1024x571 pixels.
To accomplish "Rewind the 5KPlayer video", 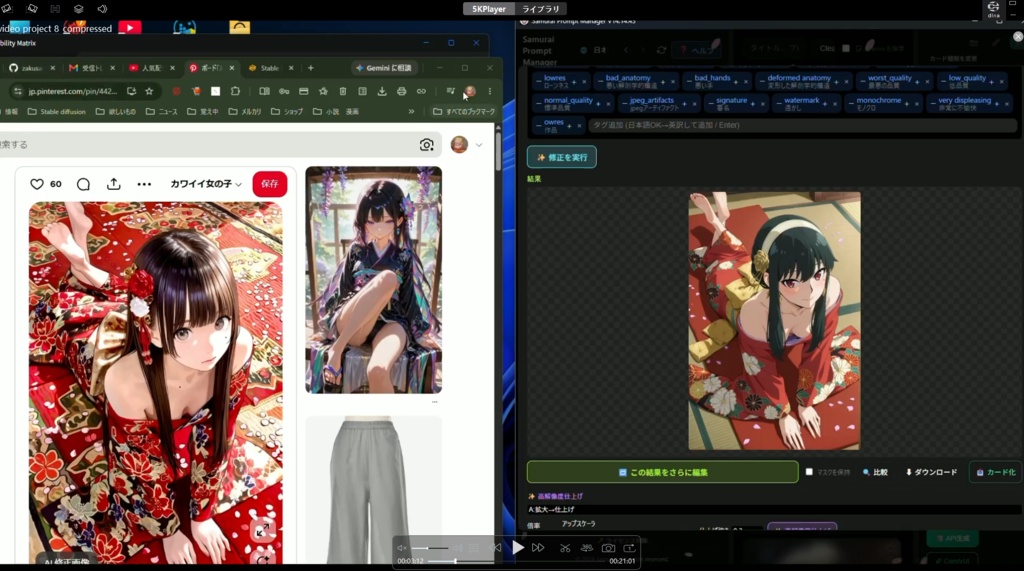I will (x=496, y=547).
